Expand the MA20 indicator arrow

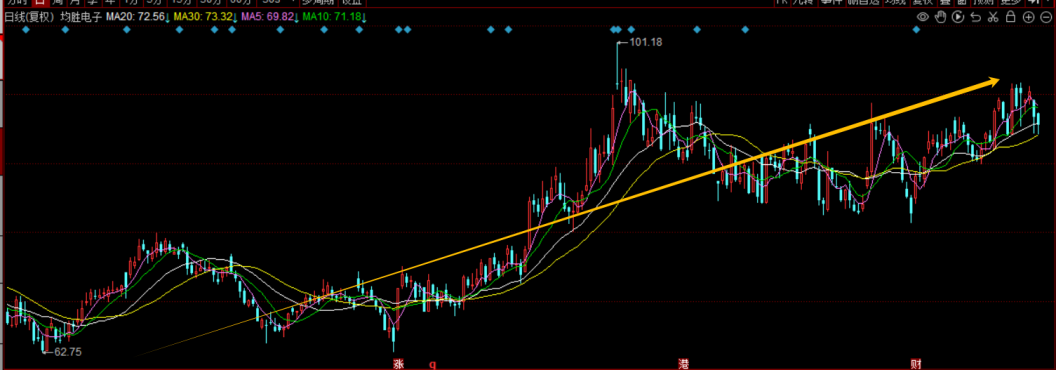point(168,17)
